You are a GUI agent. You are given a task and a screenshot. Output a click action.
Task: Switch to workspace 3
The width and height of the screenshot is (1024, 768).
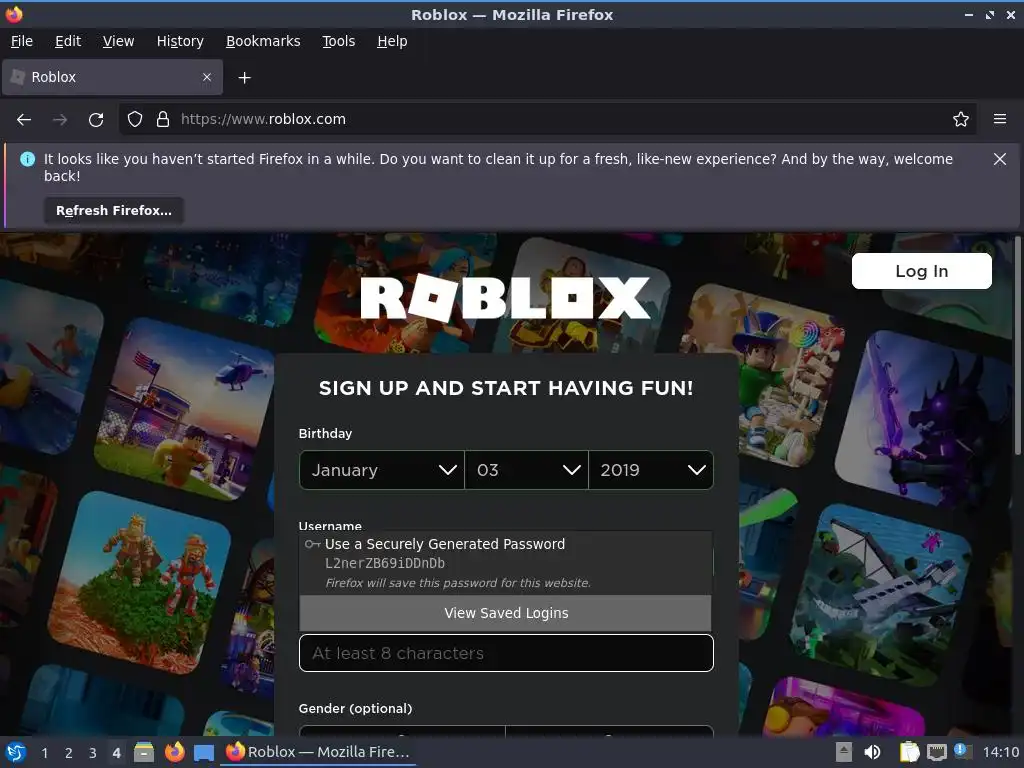[x=93, y=753]
